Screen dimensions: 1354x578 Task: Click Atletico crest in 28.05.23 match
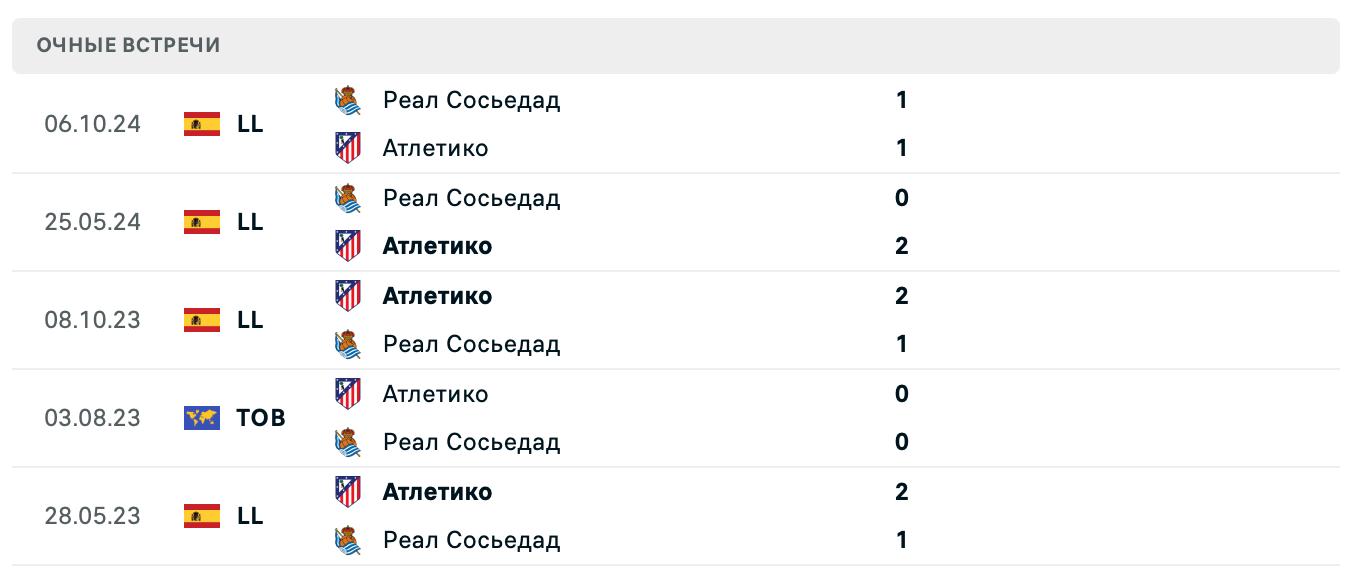coord(347,492)
